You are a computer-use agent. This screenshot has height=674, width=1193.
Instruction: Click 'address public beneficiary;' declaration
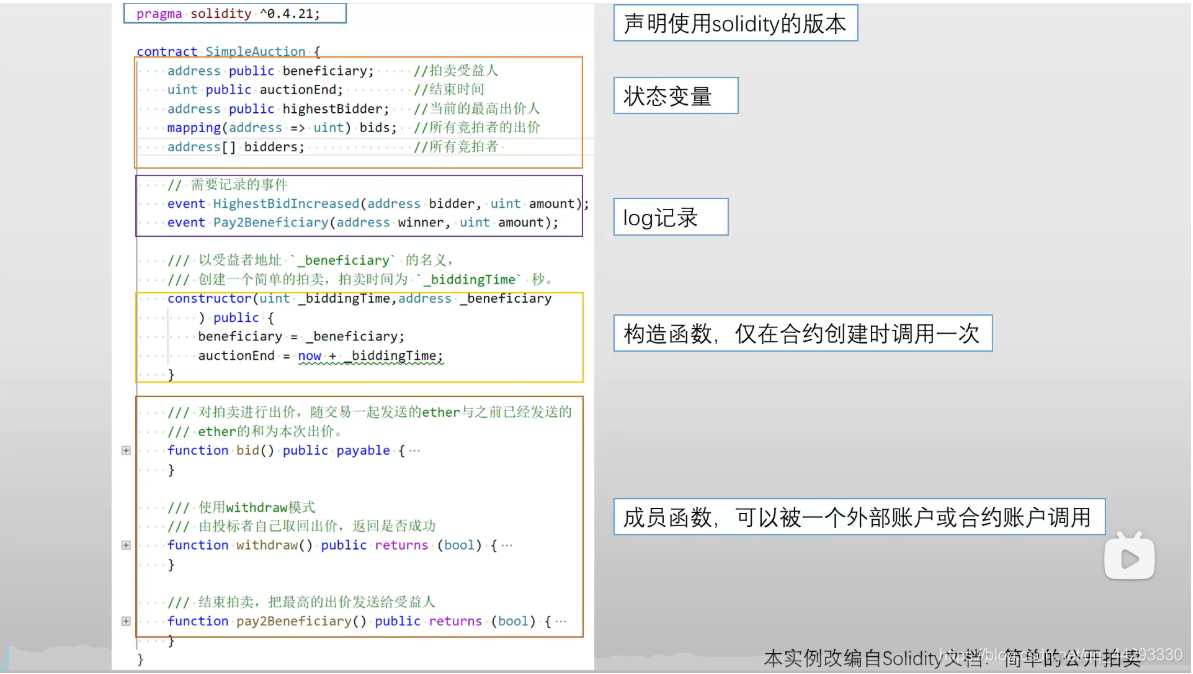point(271,71)
